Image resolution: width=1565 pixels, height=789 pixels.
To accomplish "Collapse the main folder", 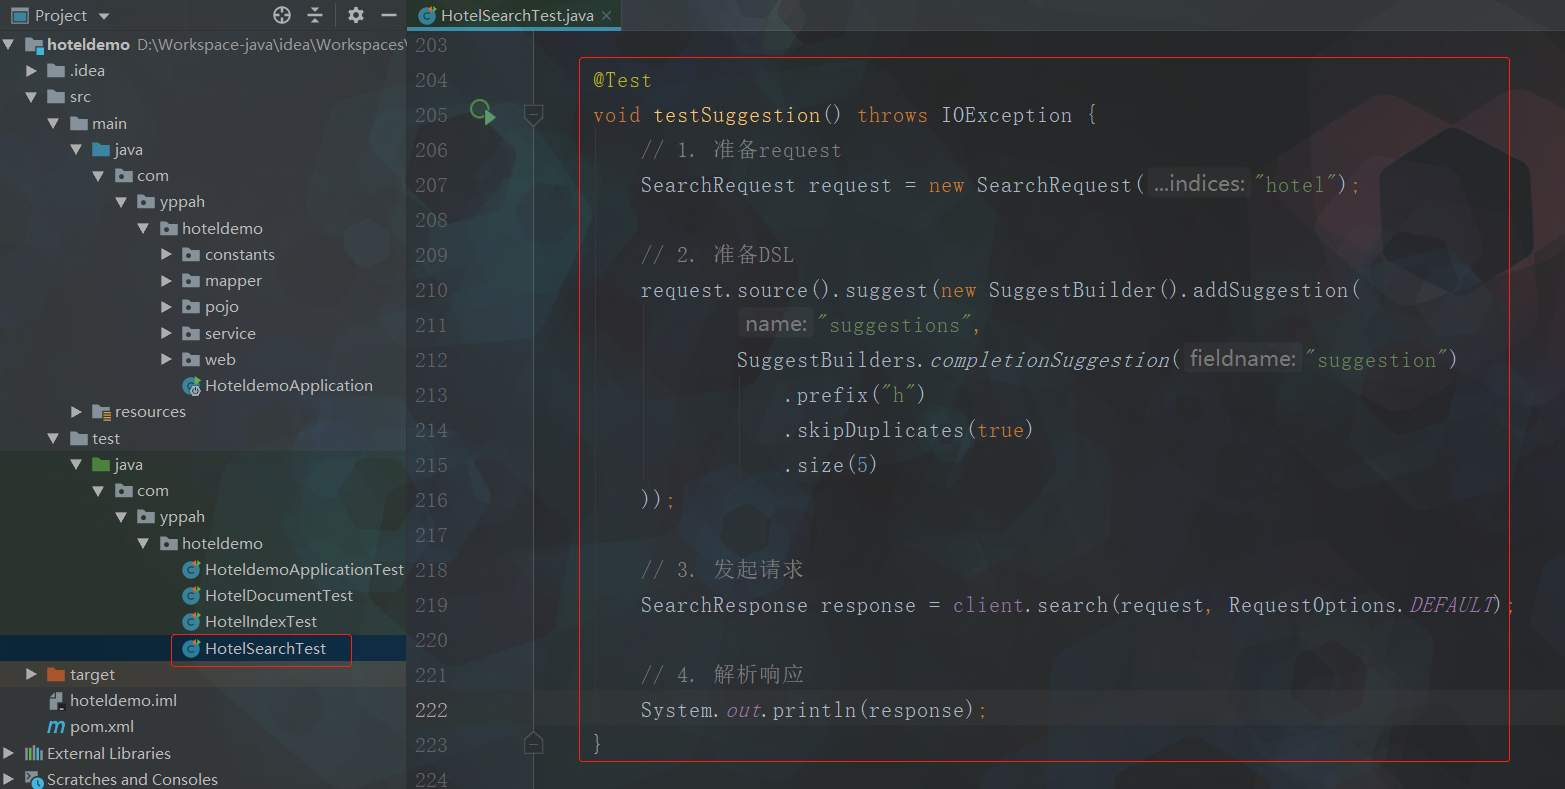I will 54,124.
